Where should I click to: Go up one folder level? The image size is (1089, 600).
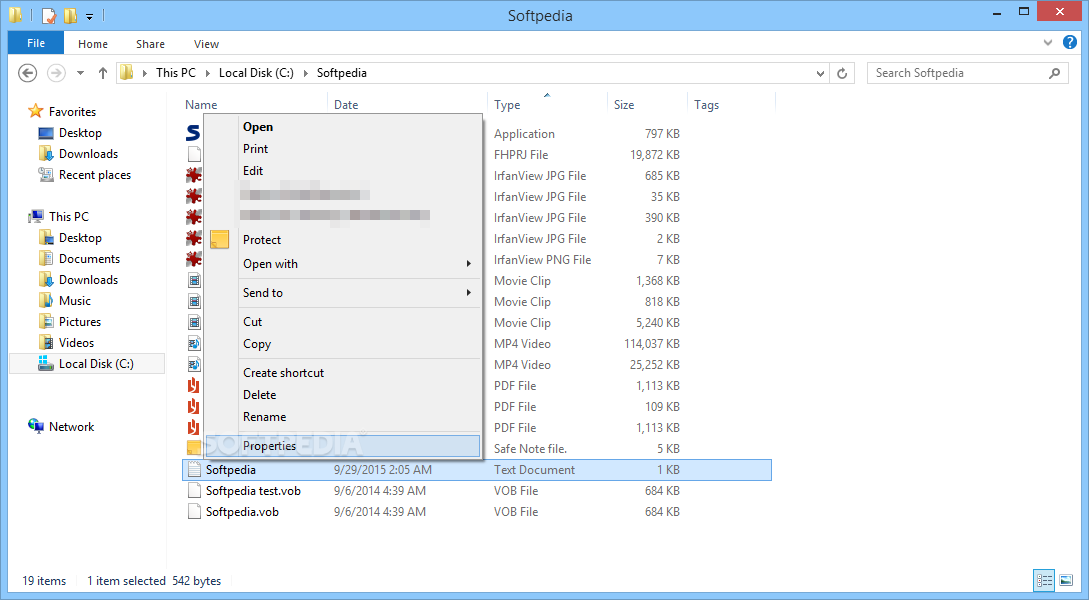point(103,73)
